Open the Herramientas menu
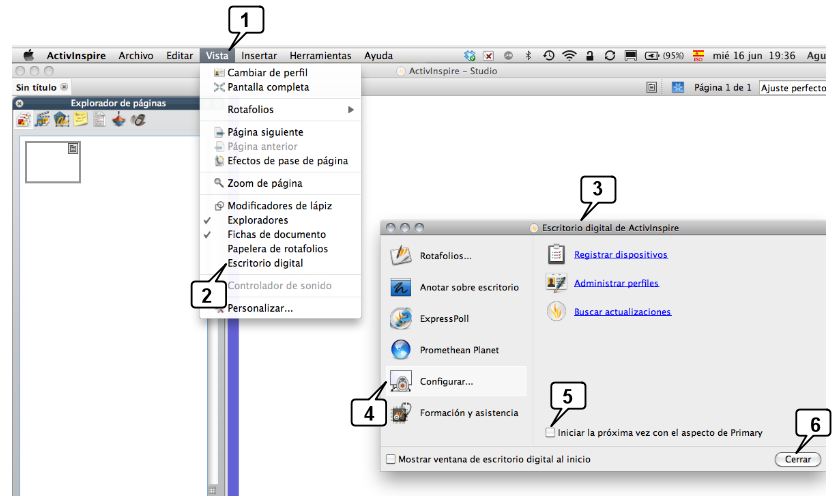 320,56
